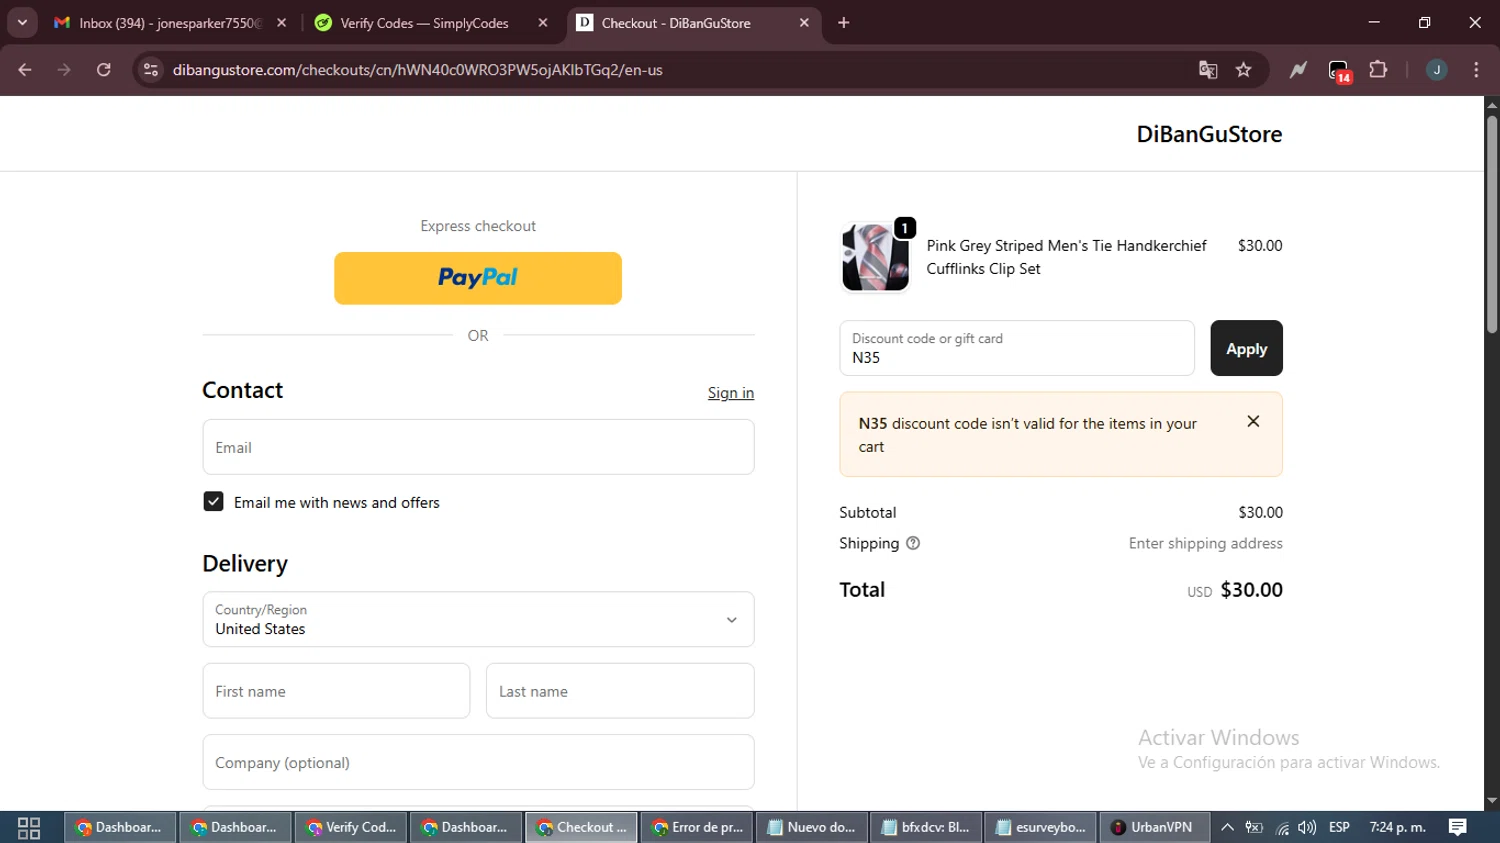The height and width of the screenshot is (843, 1500).
Task: Click the address bar URL
Action: (x=418, y=70)
